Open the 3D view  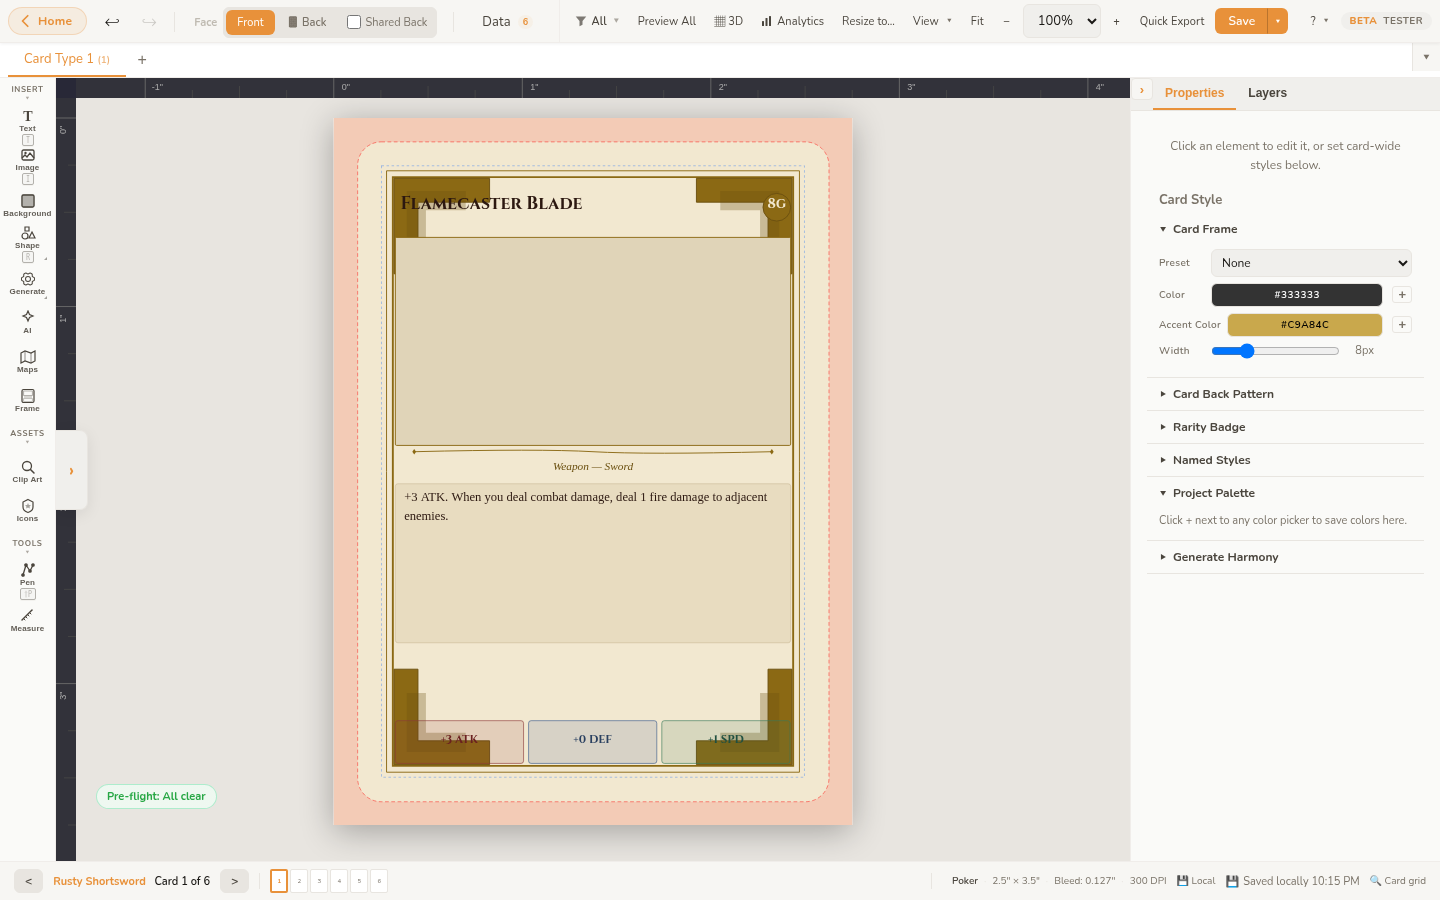tap(729, 21)
